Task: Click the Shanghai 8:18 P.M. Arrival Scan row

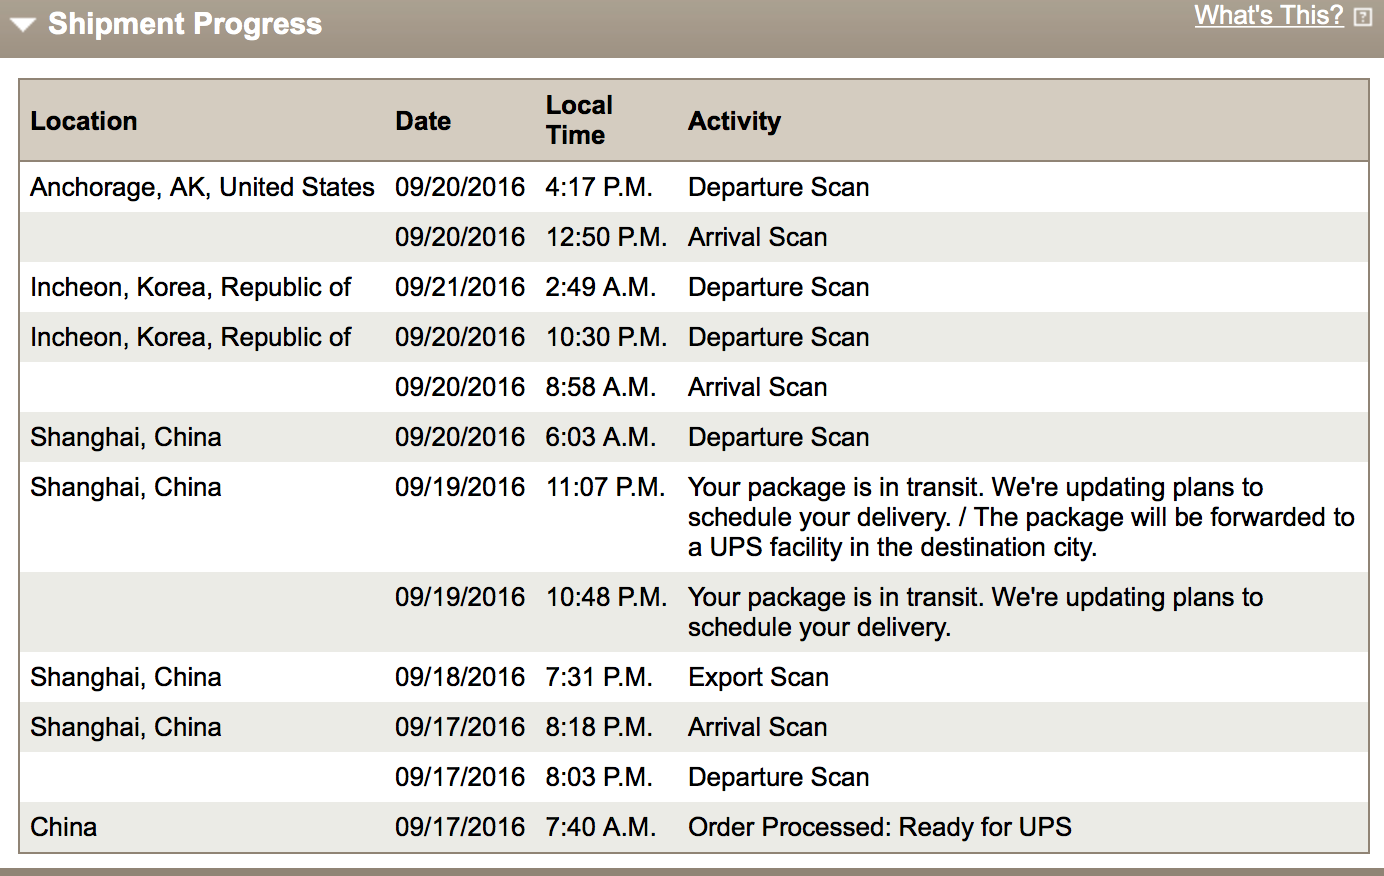Action: (x=693, y=727)
